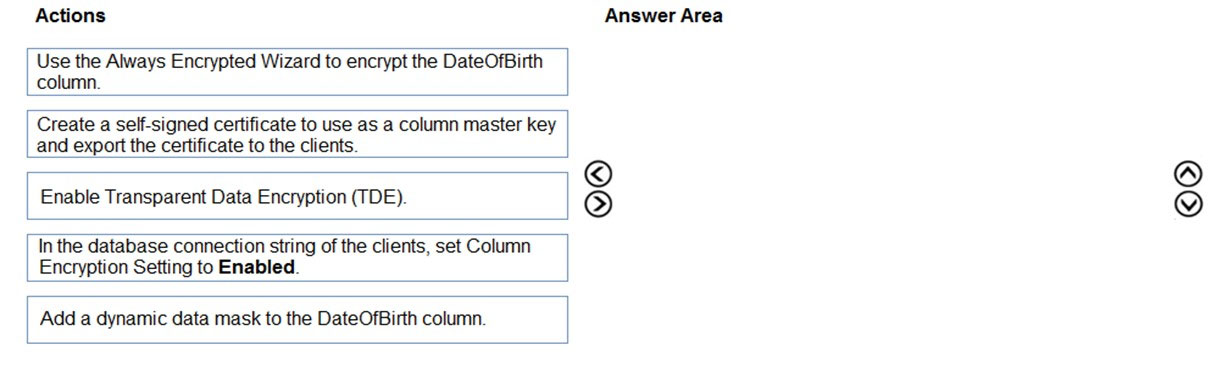Click the word 'column.' in the first action
The width and height of the screenshot is (1211, 373).
69,82
